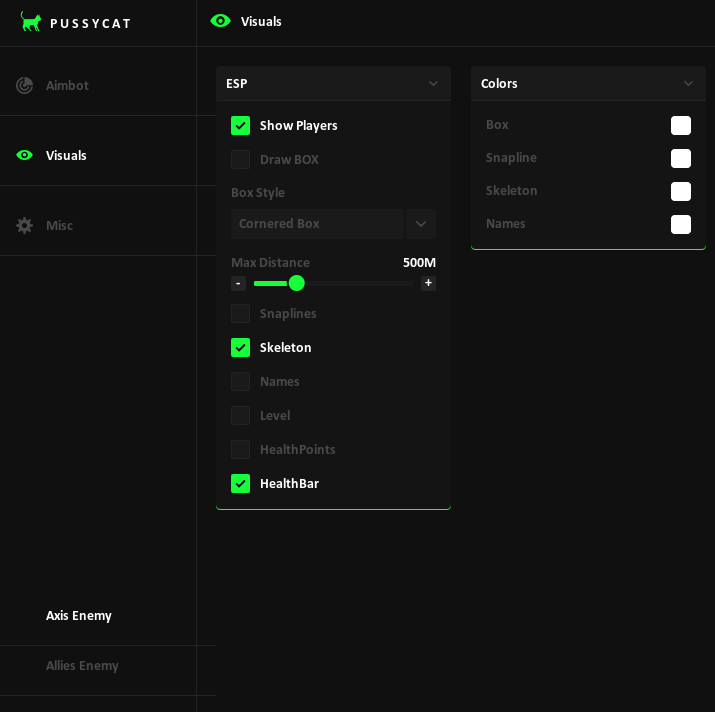Click the green cat logo icon
The image size is (715, 712).
click(x=31, y=22)
